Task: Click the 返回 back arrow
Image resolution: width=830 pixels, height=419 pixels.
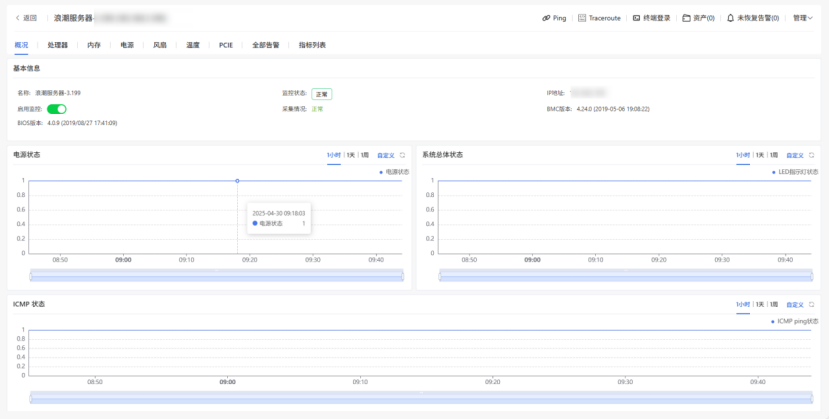Action: click(x=26, y=18)
